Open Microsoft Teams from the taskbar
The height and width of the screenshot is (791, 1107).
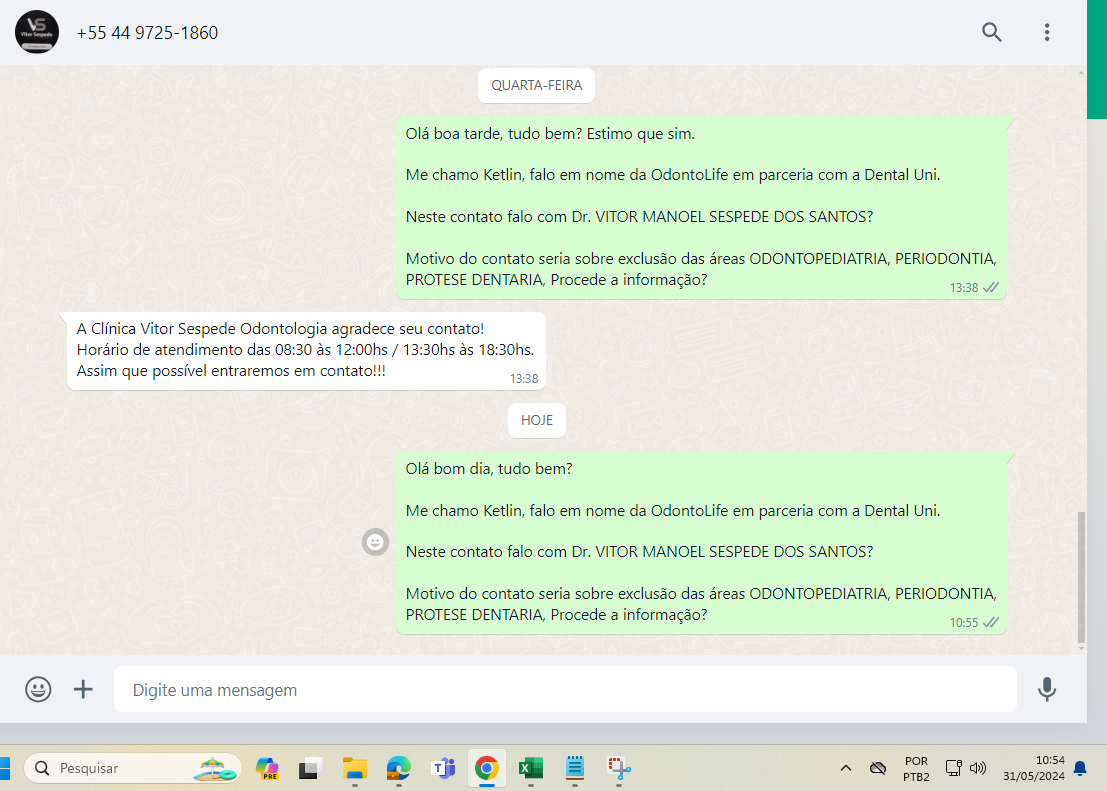(x=443, y=768)
